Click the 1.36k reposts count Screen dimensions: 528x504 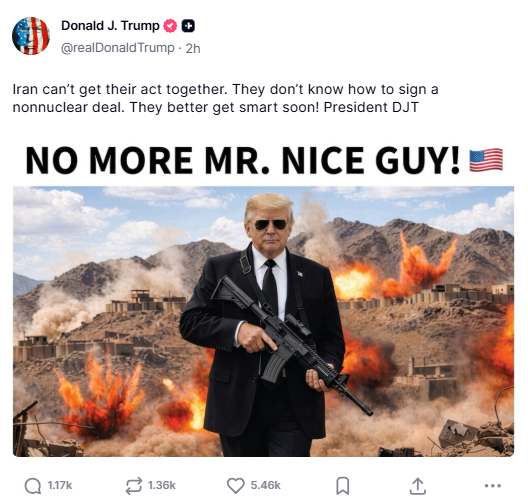[162, 485]
